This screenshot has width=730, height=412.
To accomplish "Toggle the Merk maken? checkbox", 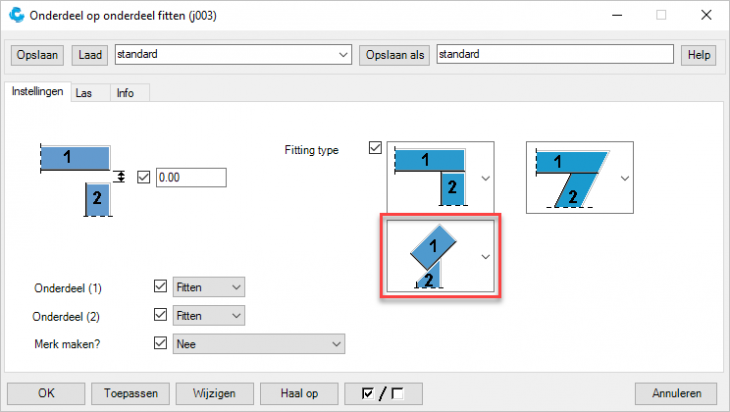I will point(160,343).
